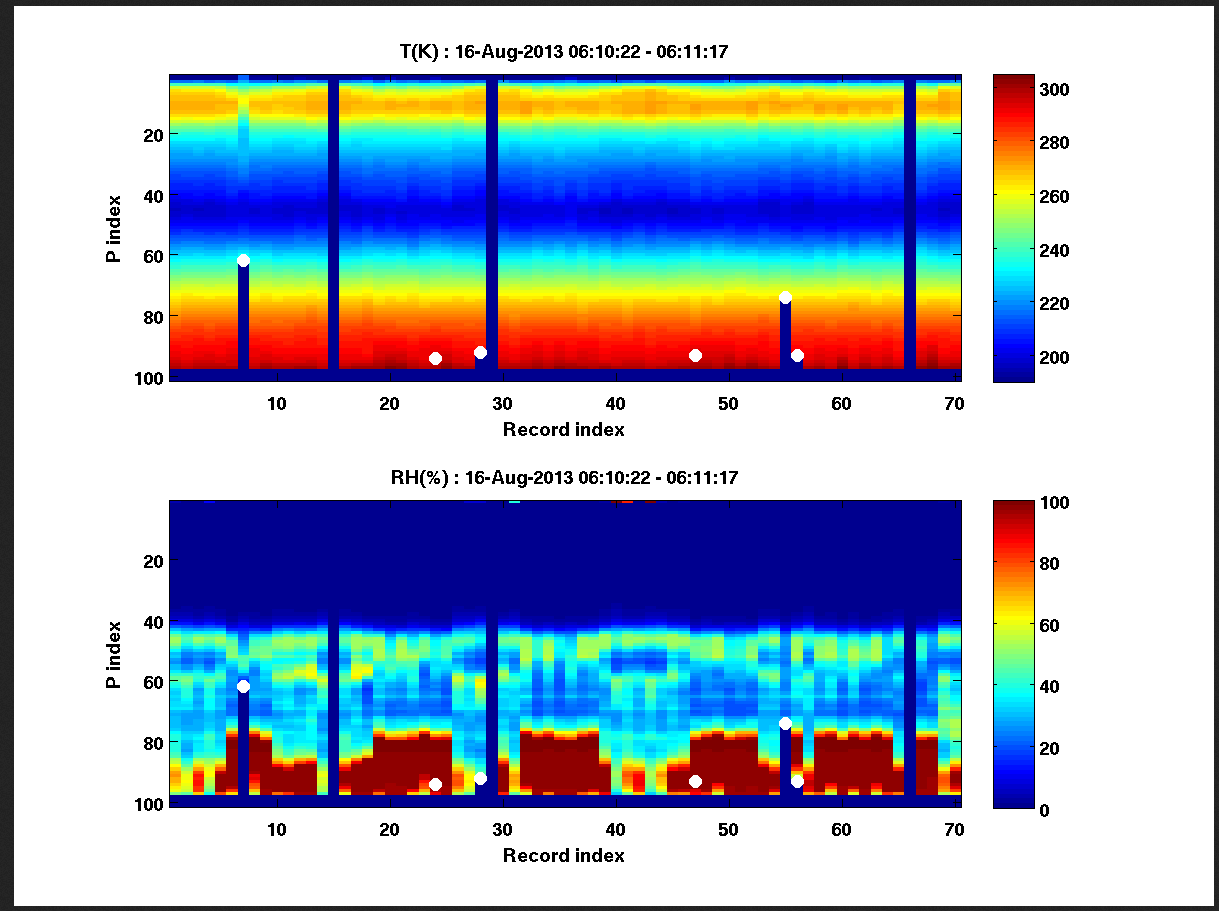
Task: Select white marker near record 28 in RH plot
Action: tap(480, 778)
